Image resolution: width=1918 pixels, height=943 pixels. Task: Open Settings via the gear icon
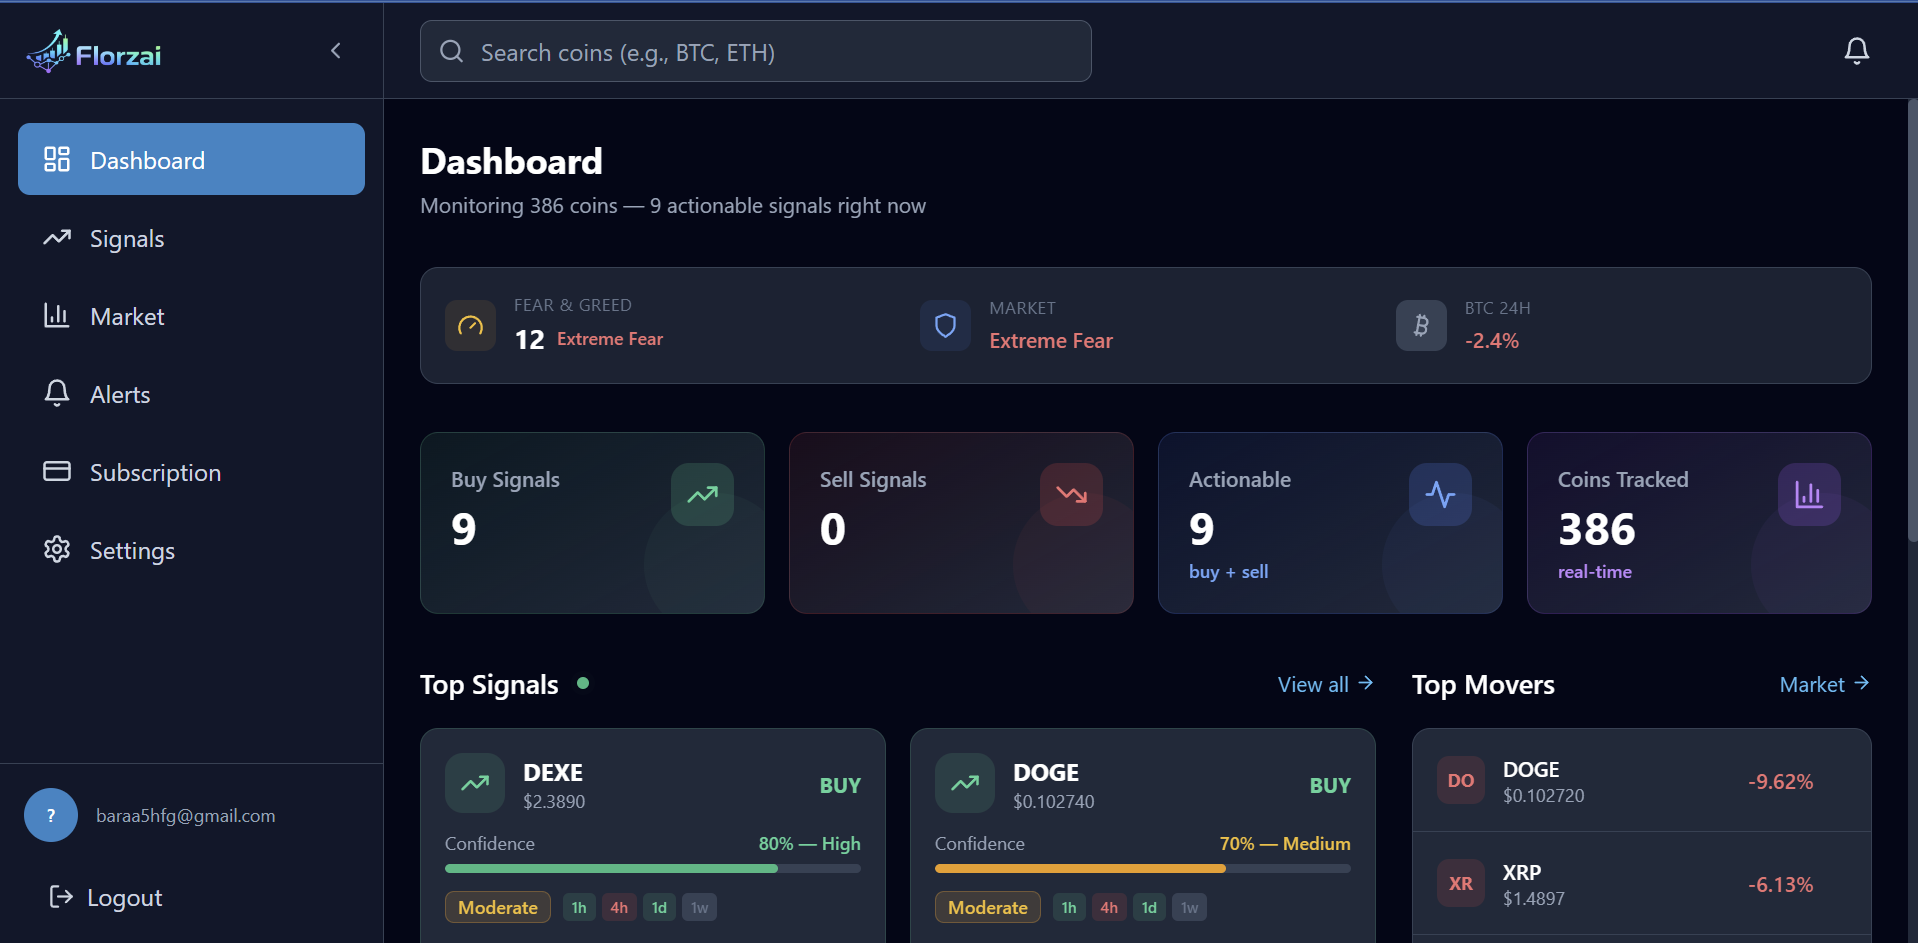57,549
